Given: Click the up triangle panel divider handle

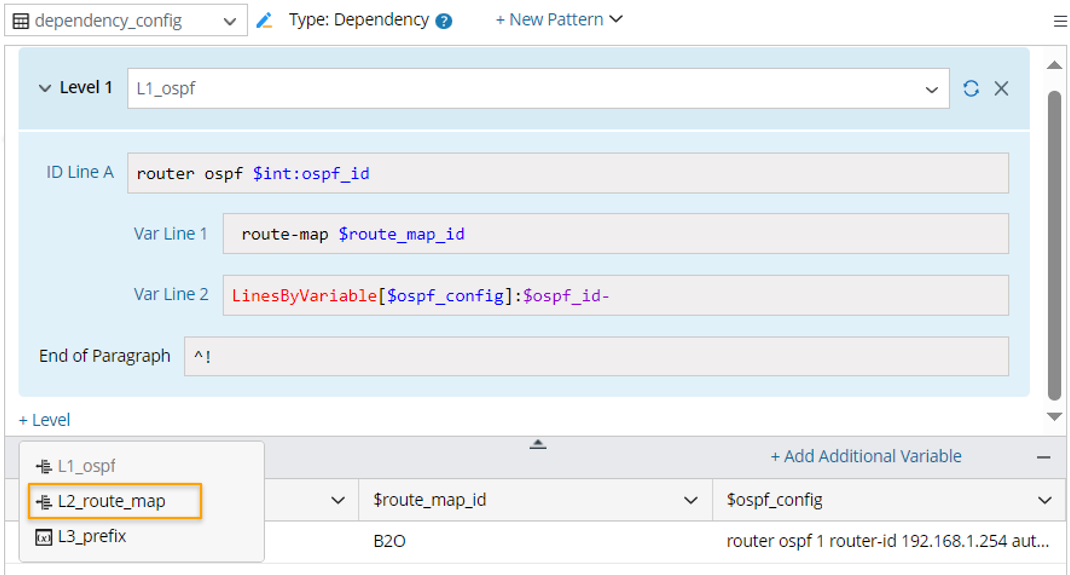Looking at the screenshot, I should coord(538,444).
